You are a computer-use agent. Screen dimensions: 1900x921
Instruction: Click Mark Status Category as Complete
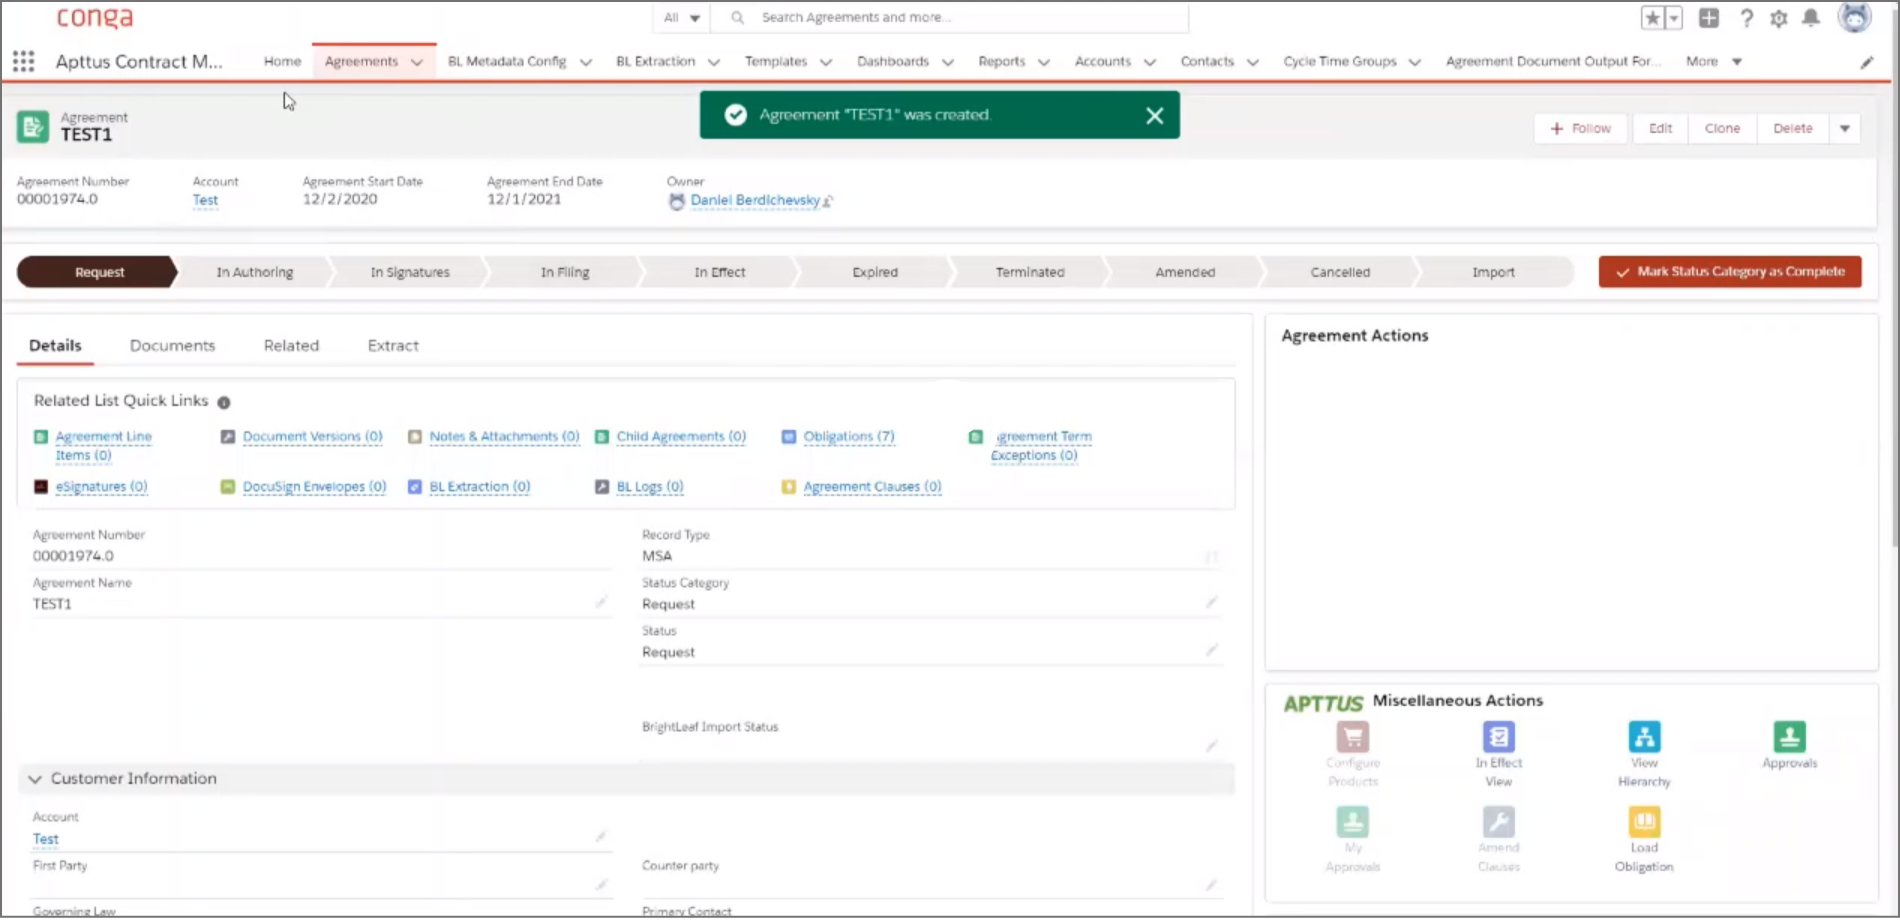1729,272
